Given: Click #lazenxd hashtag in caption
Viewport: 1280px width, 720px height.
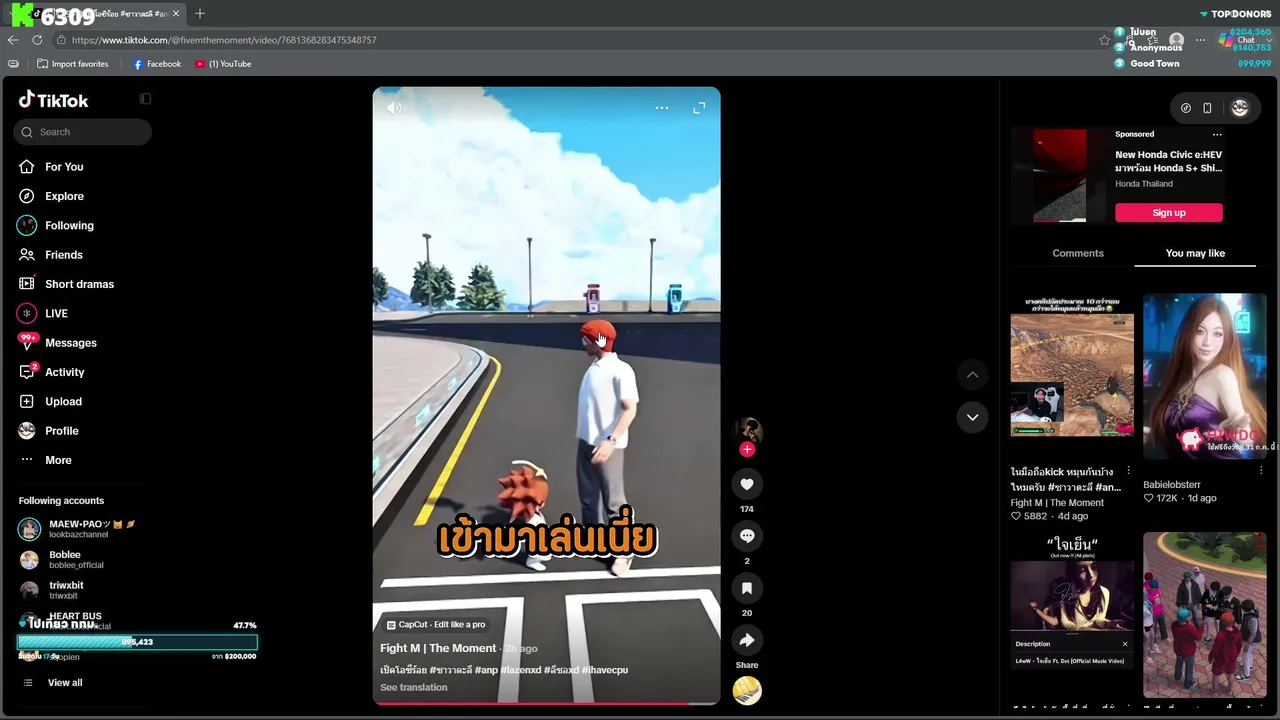Looking at the screenshot, I should click(520, 670).
